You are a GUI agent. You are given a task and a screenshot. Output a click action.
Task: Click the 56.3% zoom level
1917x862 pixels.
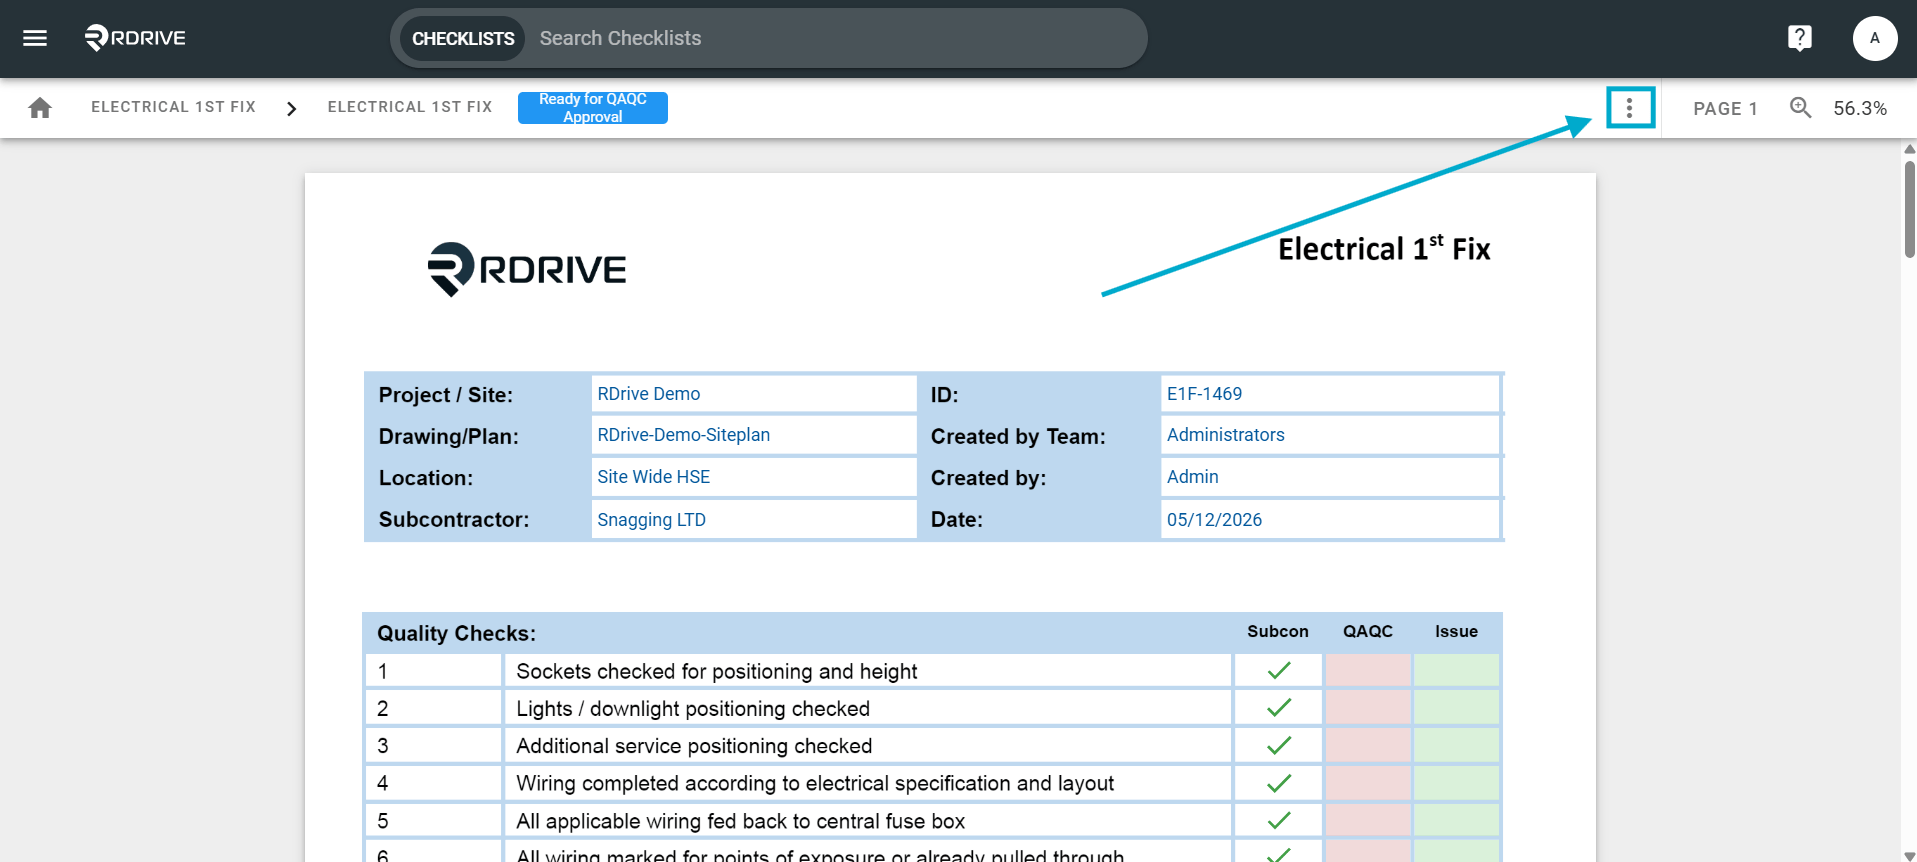pos(1859,108)
